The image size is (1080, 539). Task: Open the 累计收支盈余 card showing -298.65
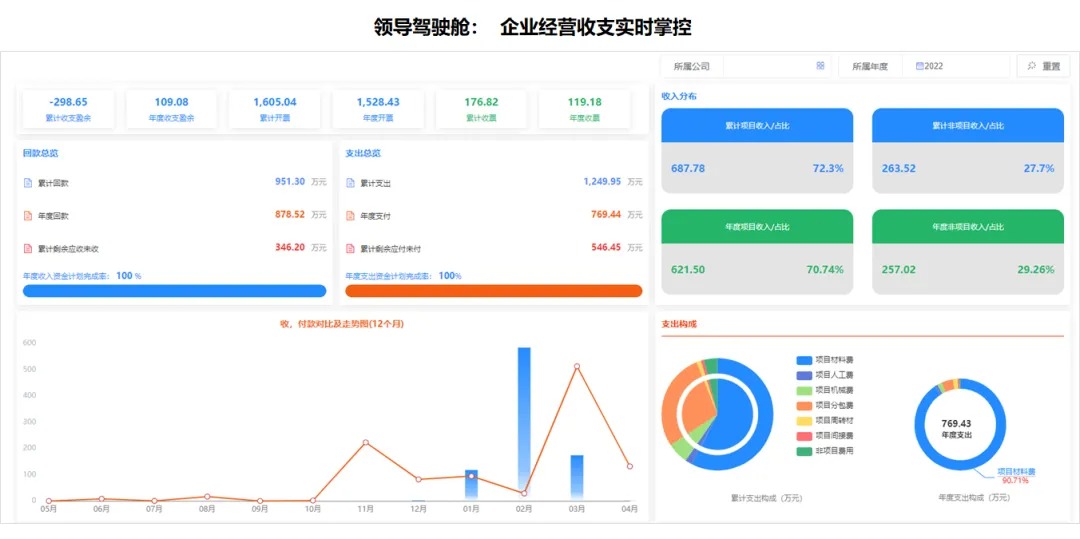(68, 109)
